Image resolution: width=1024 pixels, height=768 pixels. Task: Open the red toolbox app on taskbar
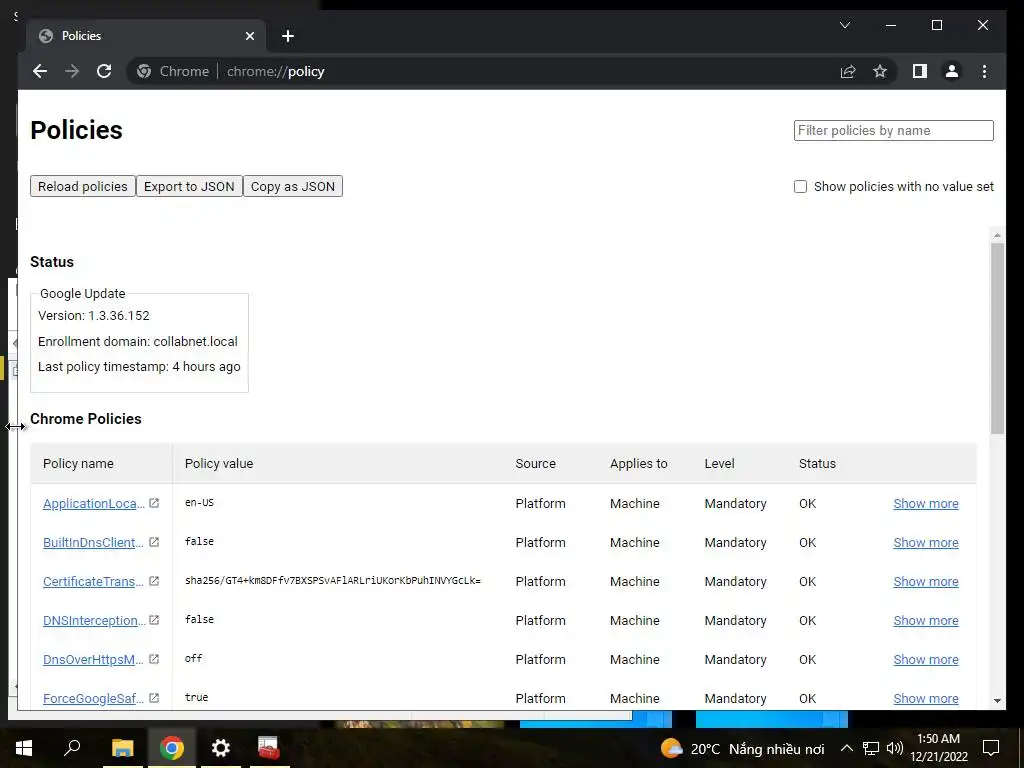pyautogui.click(x=268, y=748)
